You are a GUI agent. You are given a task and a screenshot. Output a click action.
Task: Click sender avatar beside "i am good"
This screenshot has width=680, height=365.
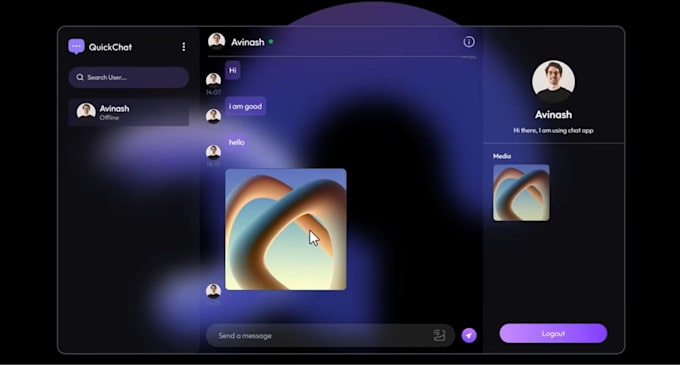pos(213,116)
